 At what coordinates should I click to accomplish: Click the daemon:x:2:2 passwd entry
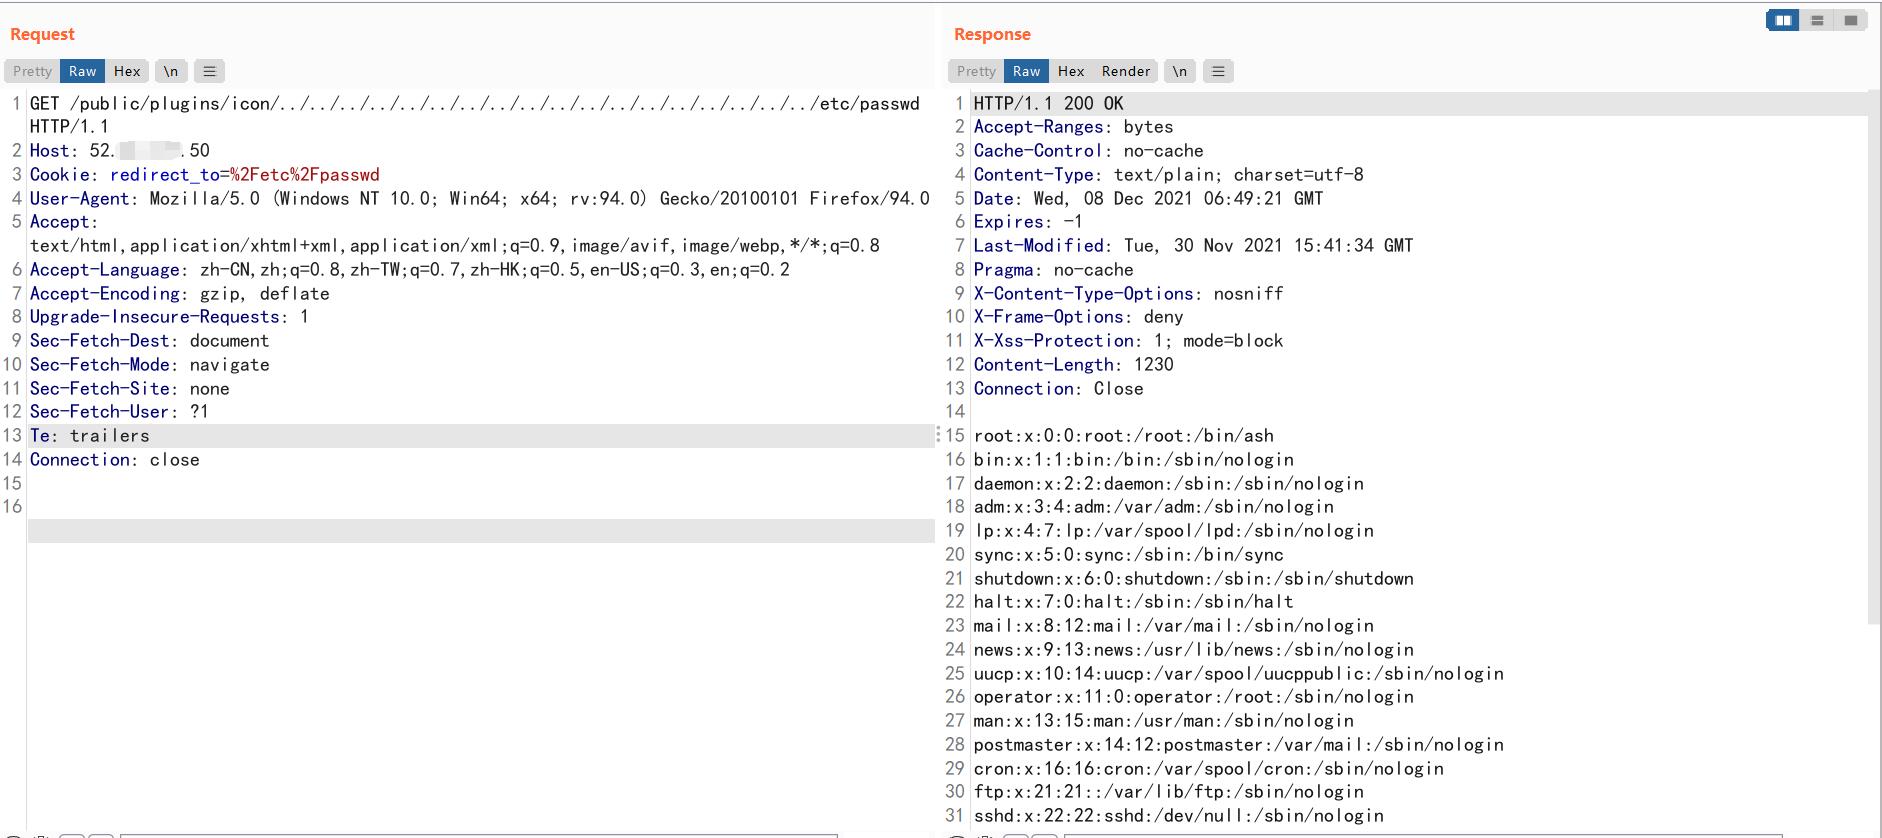tap(1169, 484)
